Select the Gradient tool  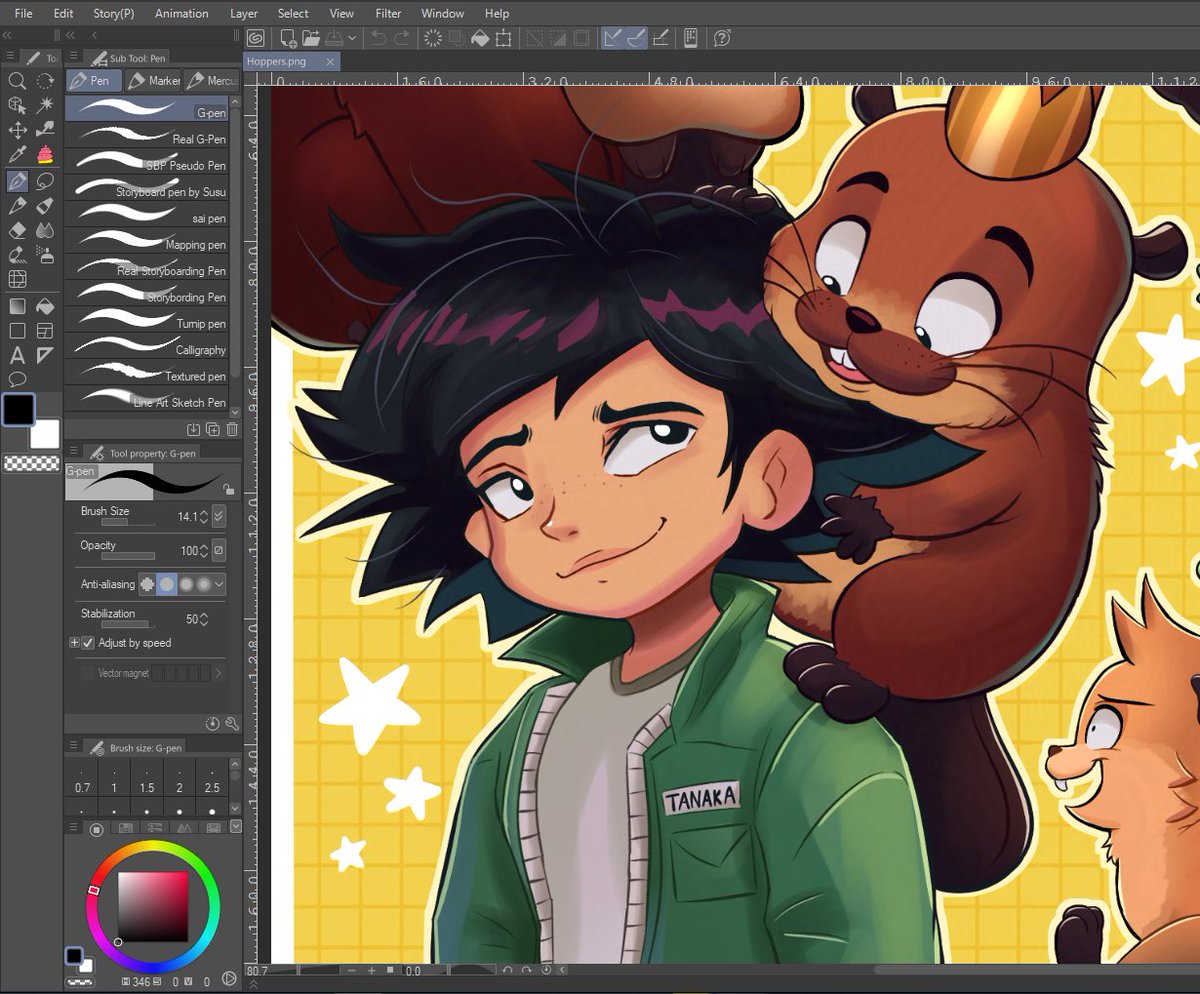17,306
